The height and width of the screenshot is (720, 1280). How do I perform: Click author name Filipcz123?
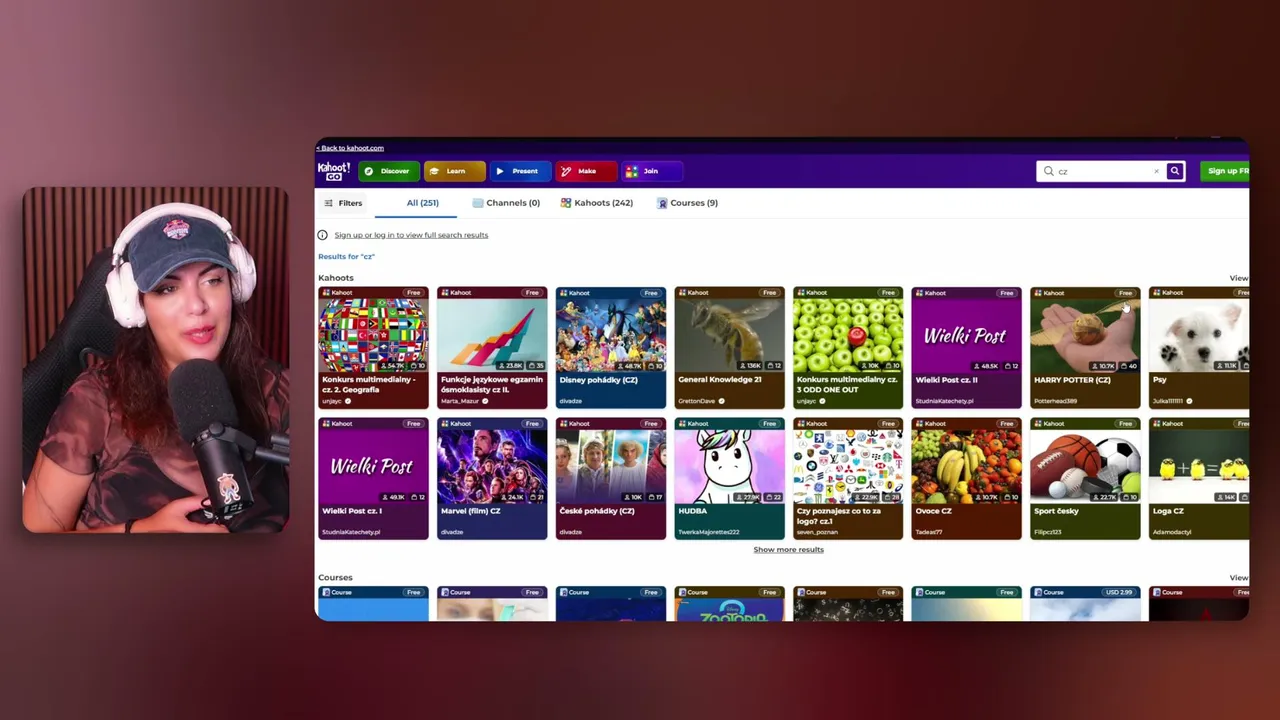tap(1049, 532)
